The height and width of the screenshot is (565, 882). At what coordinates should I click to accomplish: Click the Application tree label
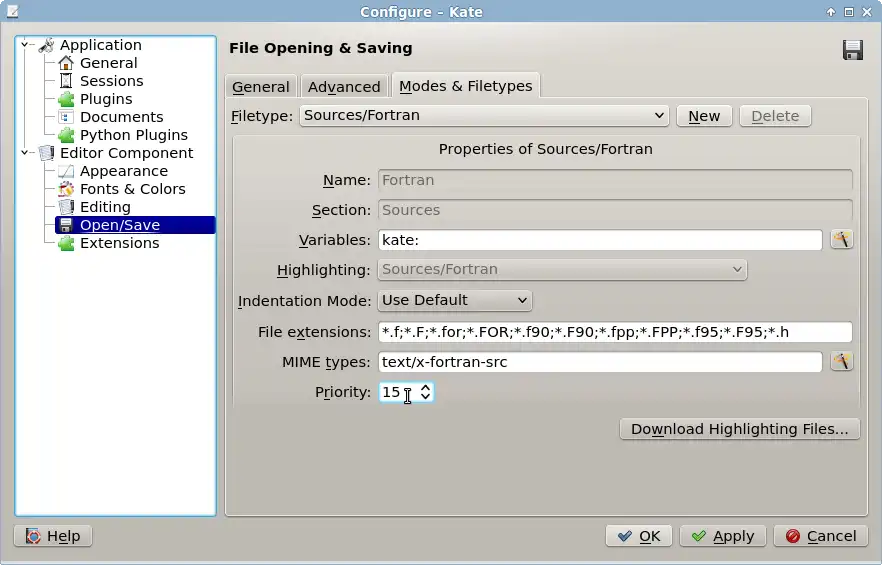(x=101, y=45)
